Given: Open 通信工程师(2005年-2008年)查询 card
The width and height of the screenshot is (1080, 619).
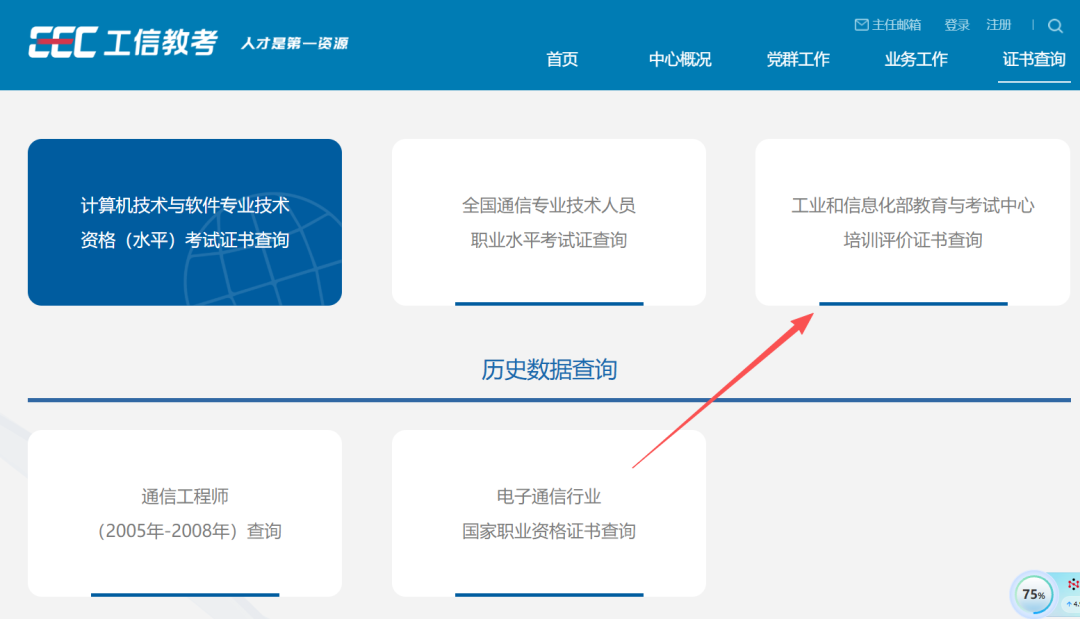Looking at the screenshot, I should pyautogui.click(x=185, y=513).
